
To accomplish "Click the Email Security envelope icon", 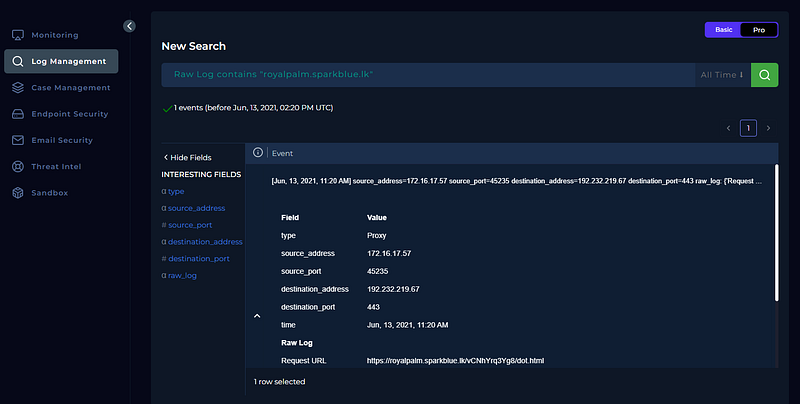I will (18, 140).
